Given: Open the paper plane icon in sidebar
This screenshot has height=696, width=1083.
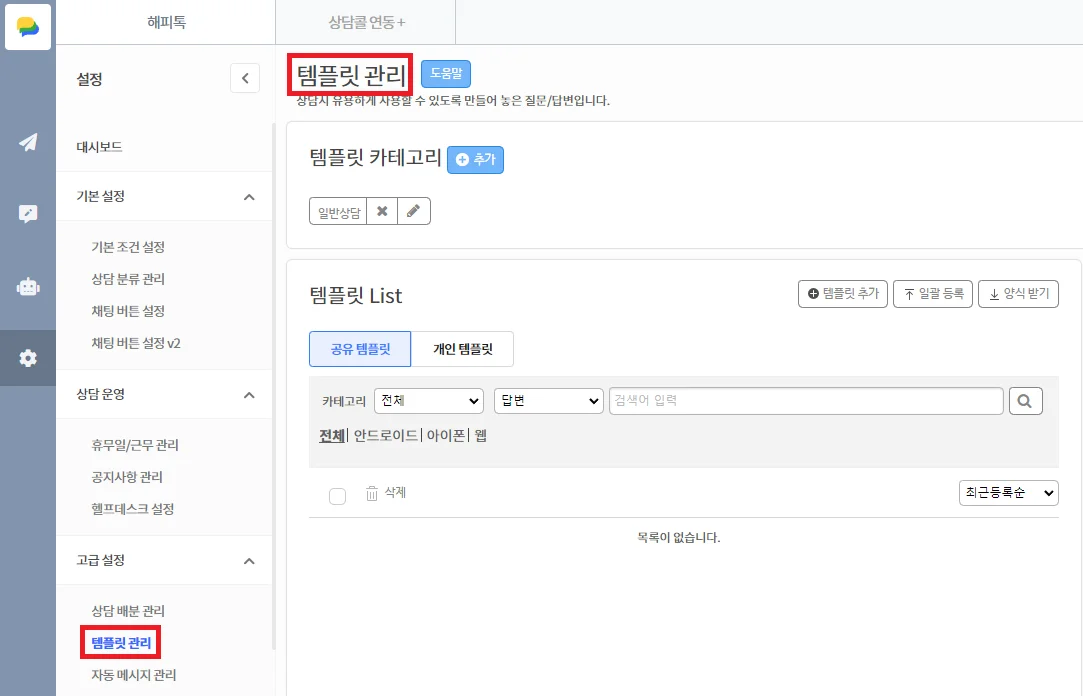Looking at the screenshot, I should pos(28,142).
